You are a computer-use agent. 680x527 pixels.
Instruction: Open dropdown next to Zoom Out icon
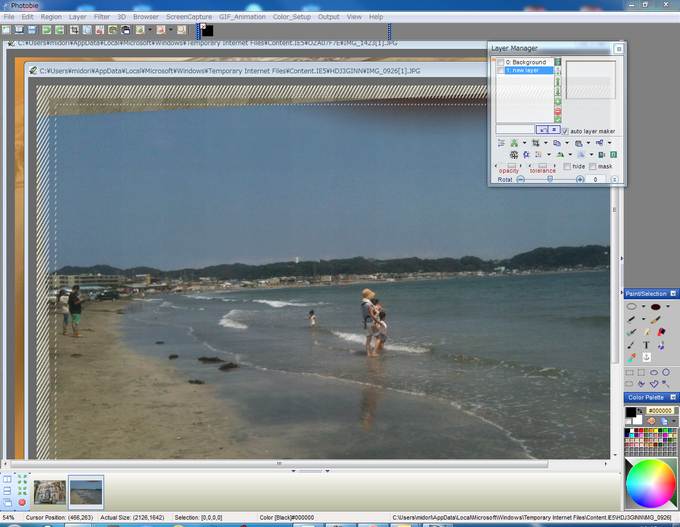point(170,29)
